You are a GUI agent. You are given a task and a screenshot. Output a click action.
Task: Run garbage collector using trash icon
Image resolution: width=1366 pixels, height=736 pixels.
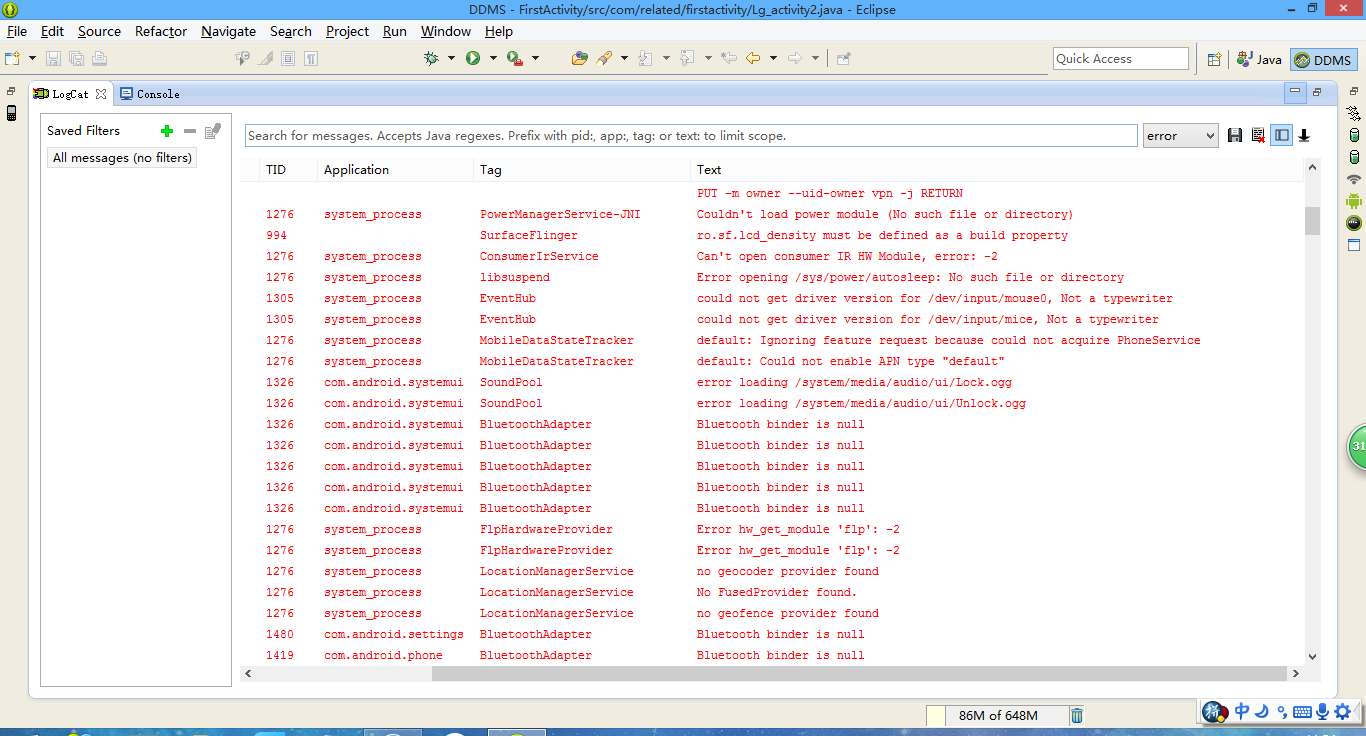[x=1077, y=715]
